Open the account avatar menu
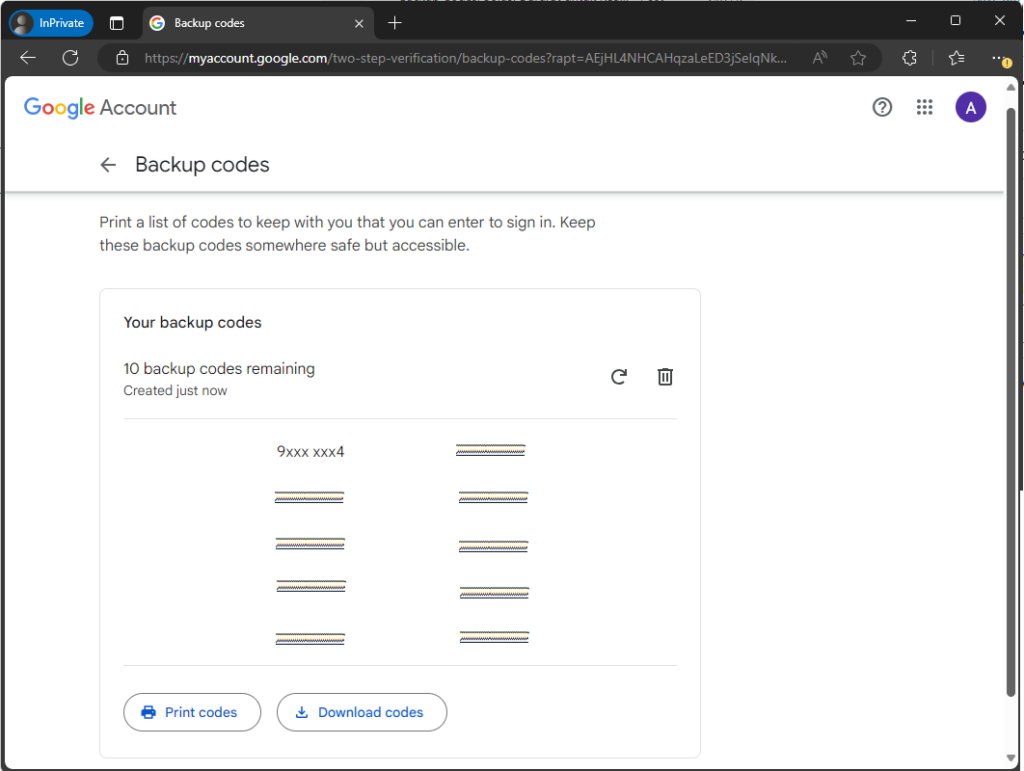 pos(970,108)
